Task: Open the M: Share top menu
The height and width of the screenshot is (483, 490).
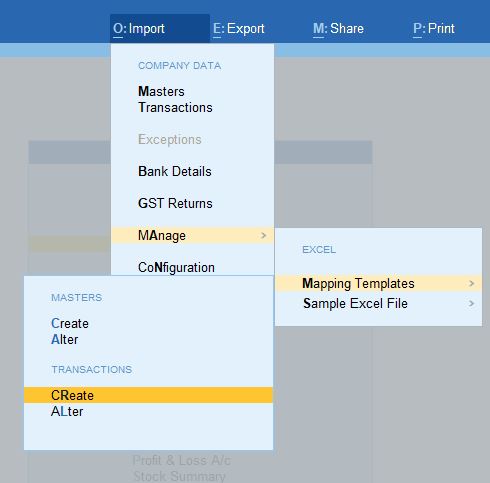Action: tap(338, 29)
